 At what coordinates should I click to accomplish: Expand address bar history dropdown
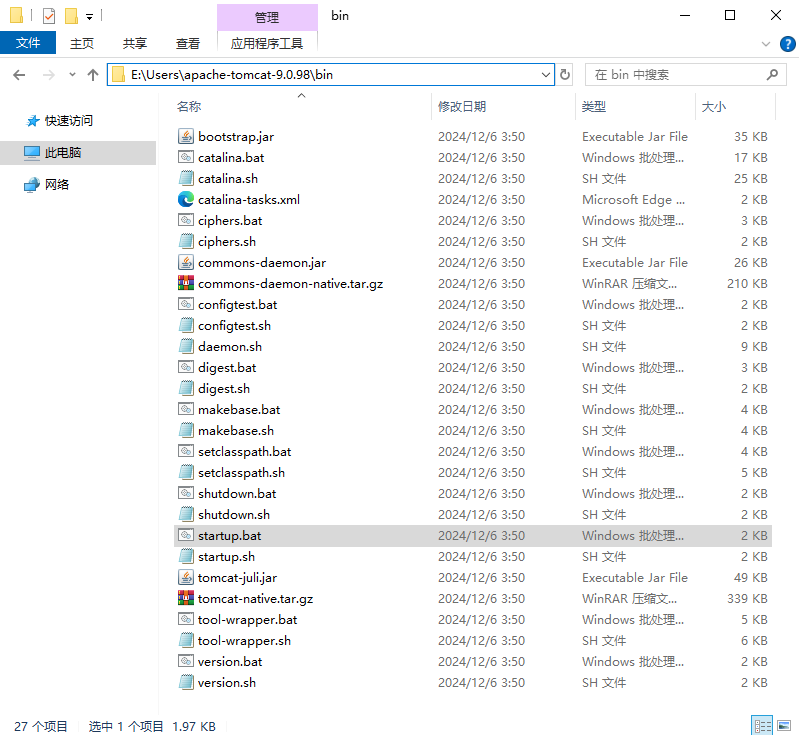[x=545, y=75]
